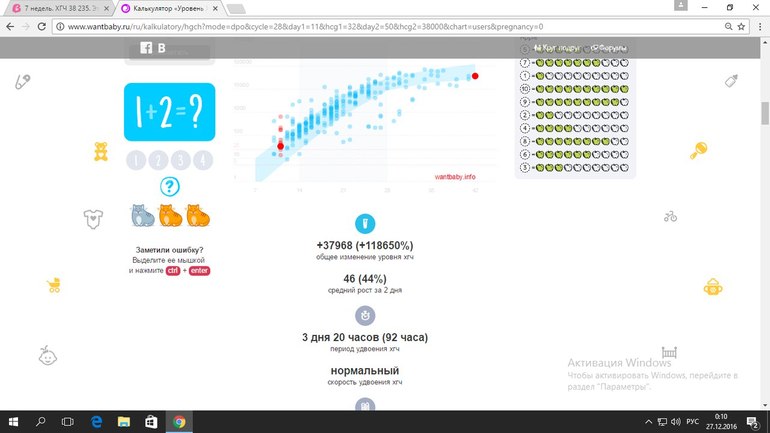Select answer circle number 4
Screen dimensions: 770x433
click(x=204, y=160)
